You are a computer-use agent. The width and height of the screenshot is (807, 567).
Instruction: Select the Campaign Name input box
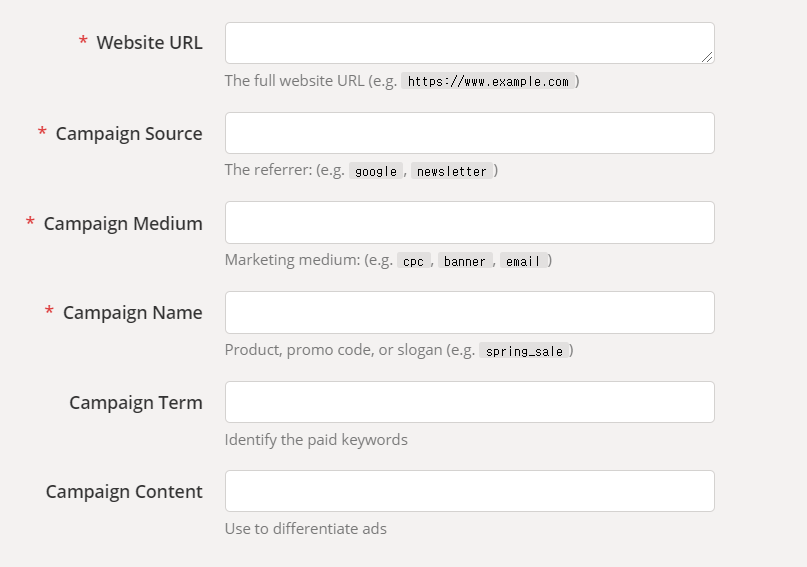click(468, 312)
